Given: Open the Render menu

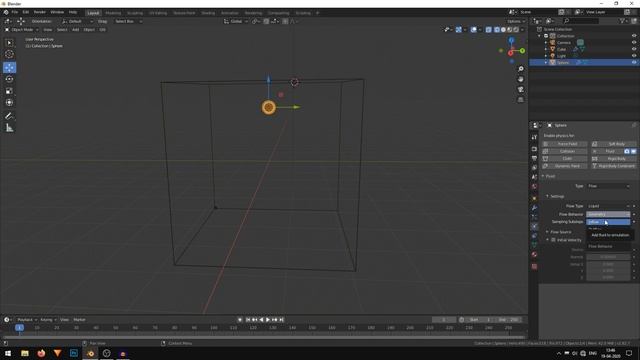Looking at the screenshot, I should [x=40, y=12].
